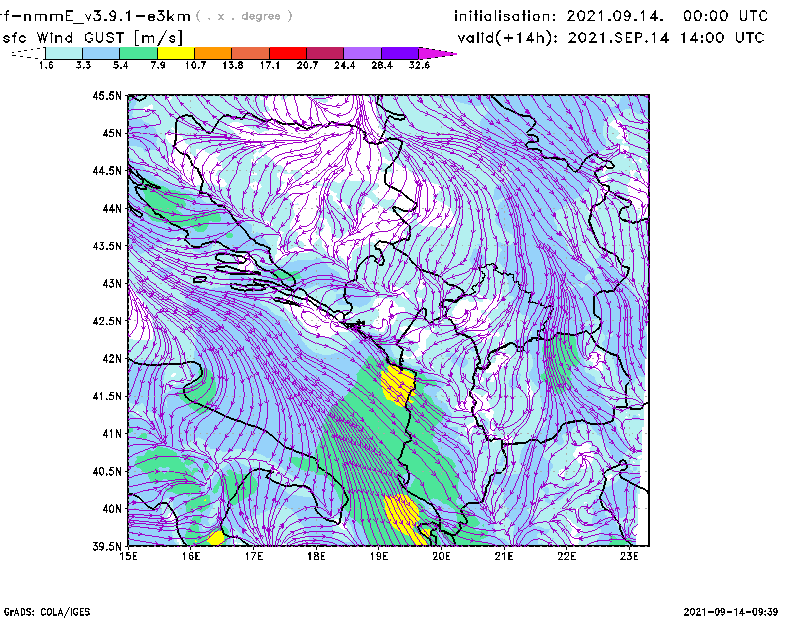Viewport: 800px width, 618px height.
Task: Click the green legend swatch after 5.4
Action: [138, 53]
